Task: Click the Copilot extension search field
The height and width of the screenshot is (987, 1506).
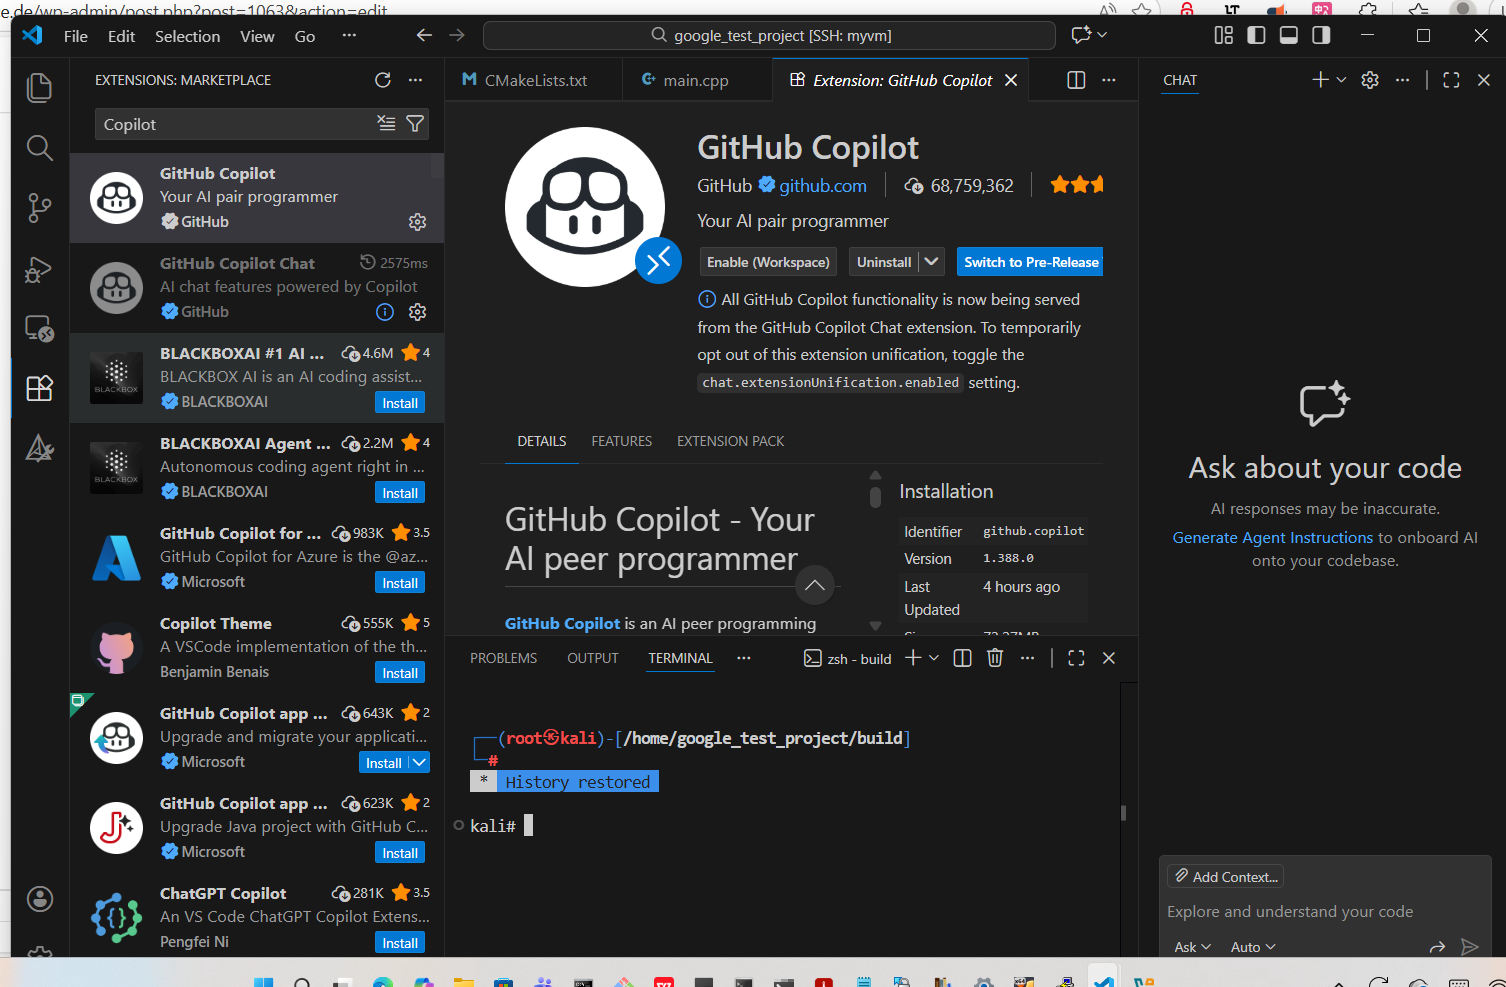Action: tap(235, 124)
